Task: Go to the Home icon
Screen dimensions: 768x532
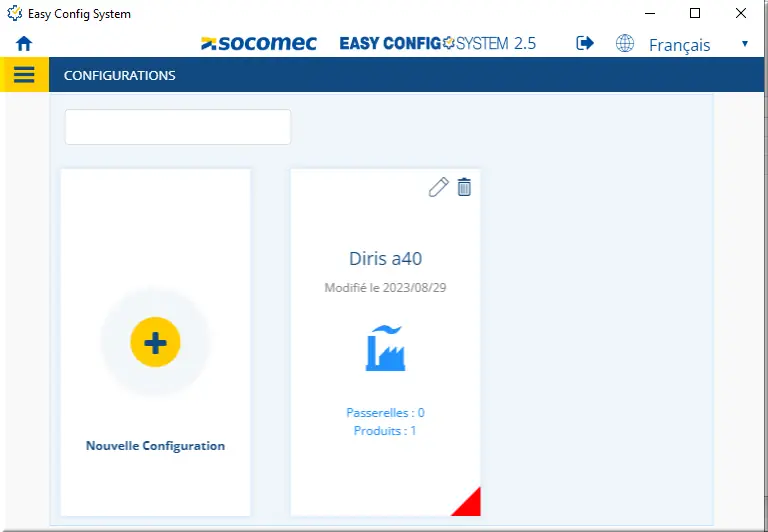Action: pyautogui.click(x=24, y=44)
